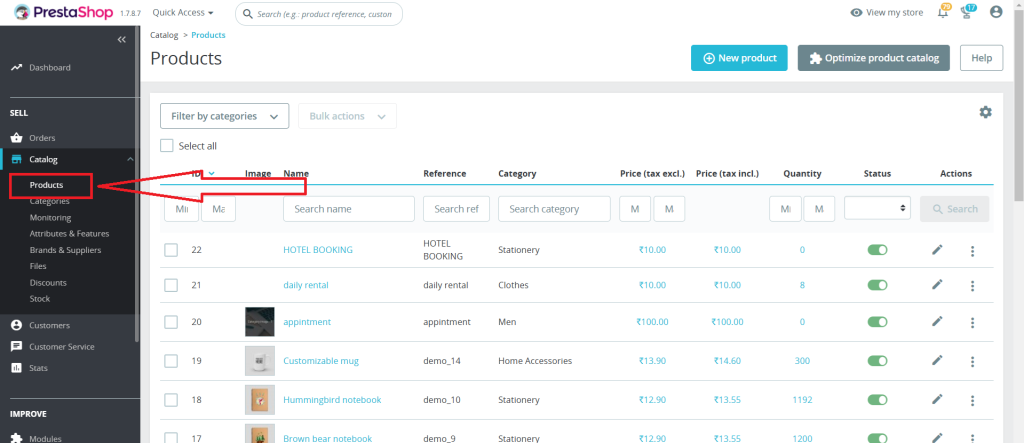This screenshot has height=443, width=1024.
Task: Open notifications bell icon
Action: (x=942, y=12)
